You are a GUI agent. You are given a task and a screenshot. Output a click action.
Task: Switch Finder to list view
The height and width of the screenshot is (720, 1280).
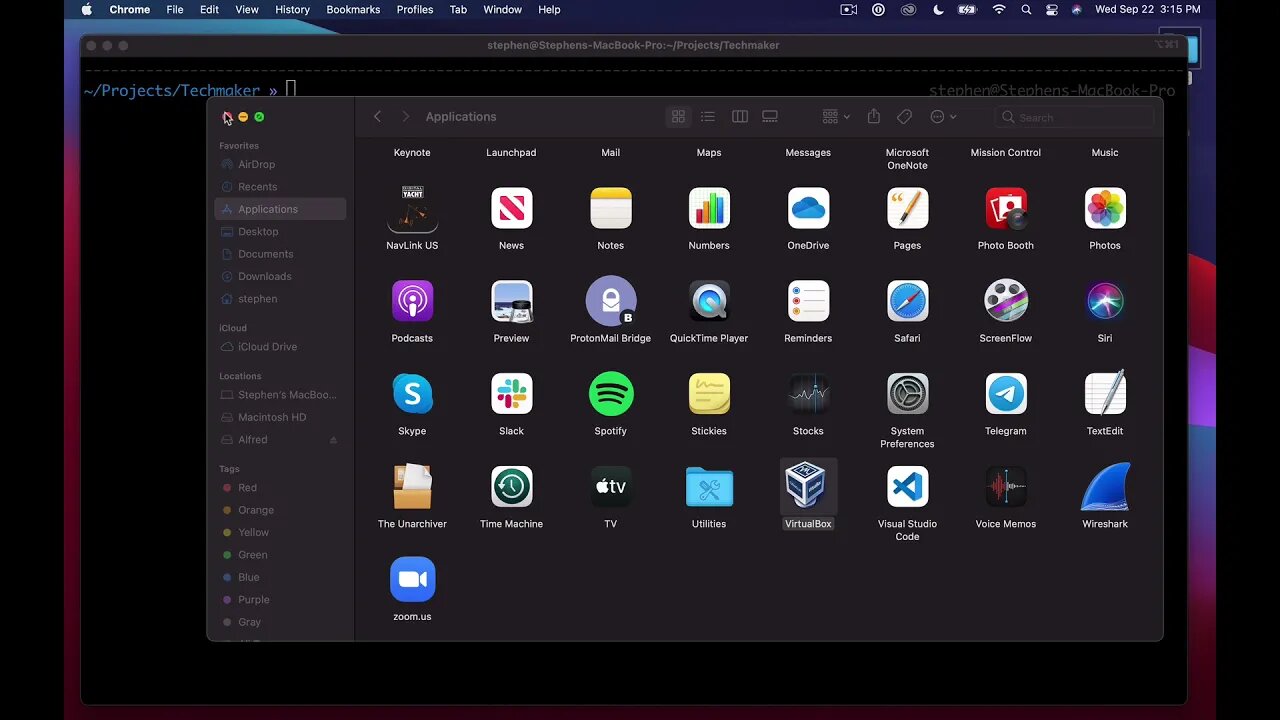point(708,117)
